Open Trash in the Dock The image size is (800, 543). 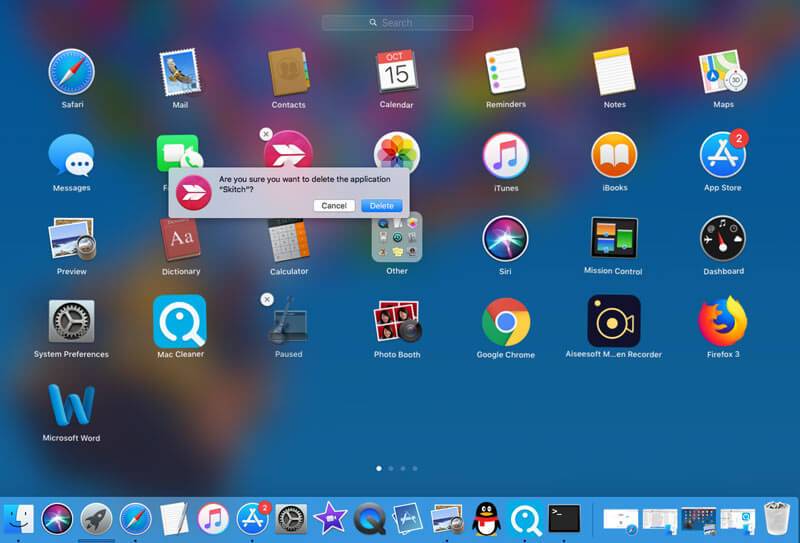pyautogui.click(x=777, y=518)
